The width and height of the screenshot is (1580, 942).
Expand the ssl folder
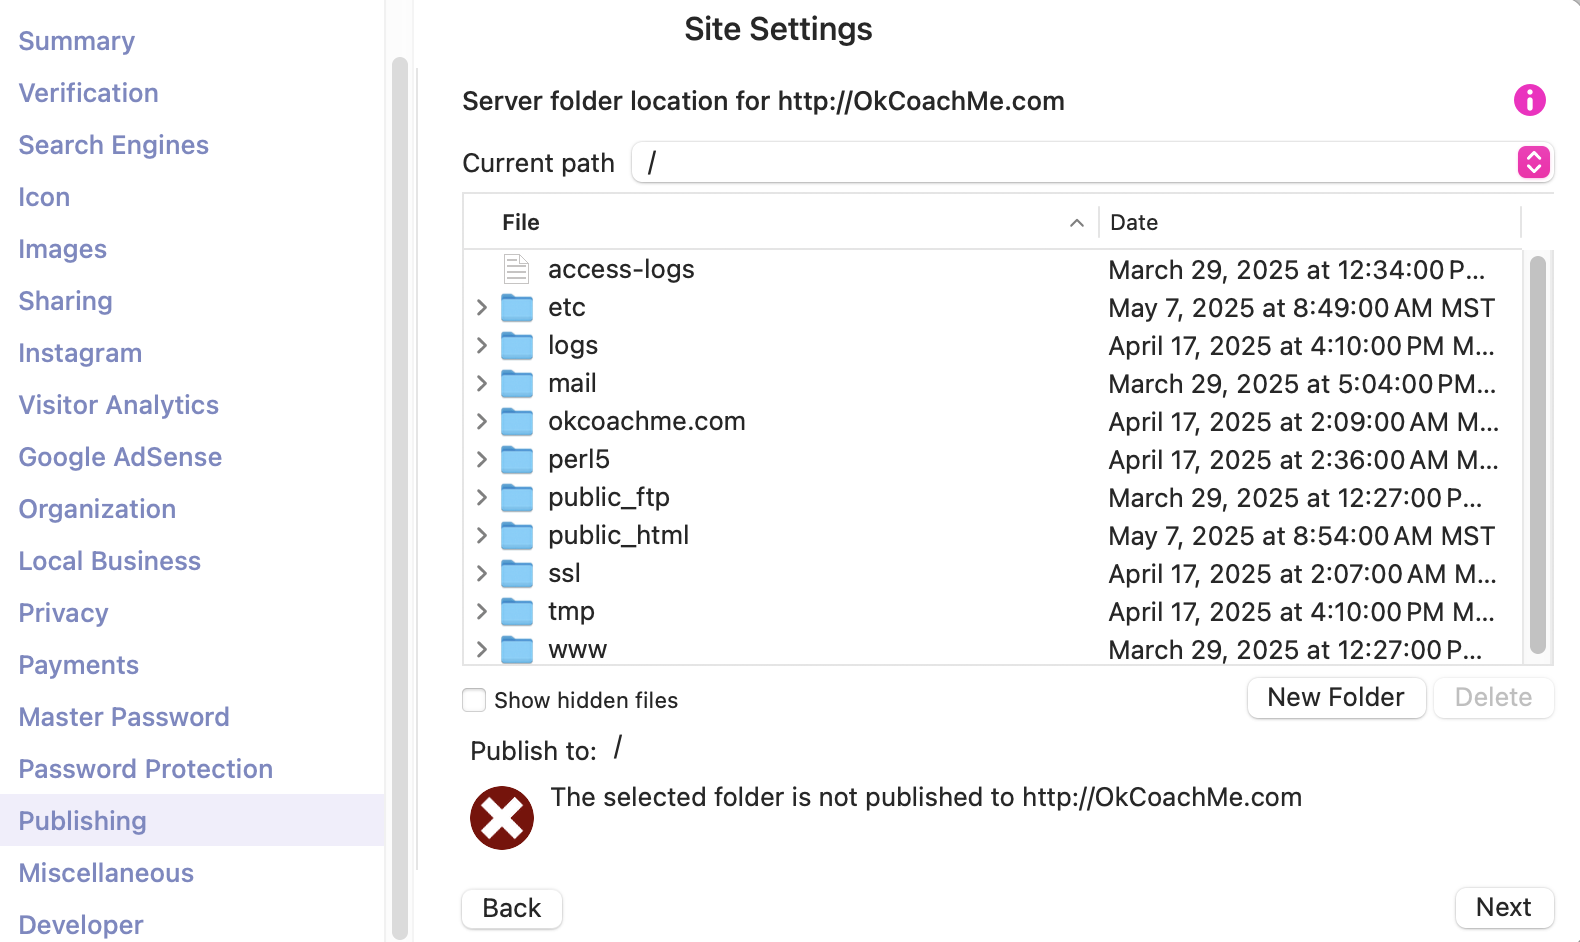click(481, 573)
